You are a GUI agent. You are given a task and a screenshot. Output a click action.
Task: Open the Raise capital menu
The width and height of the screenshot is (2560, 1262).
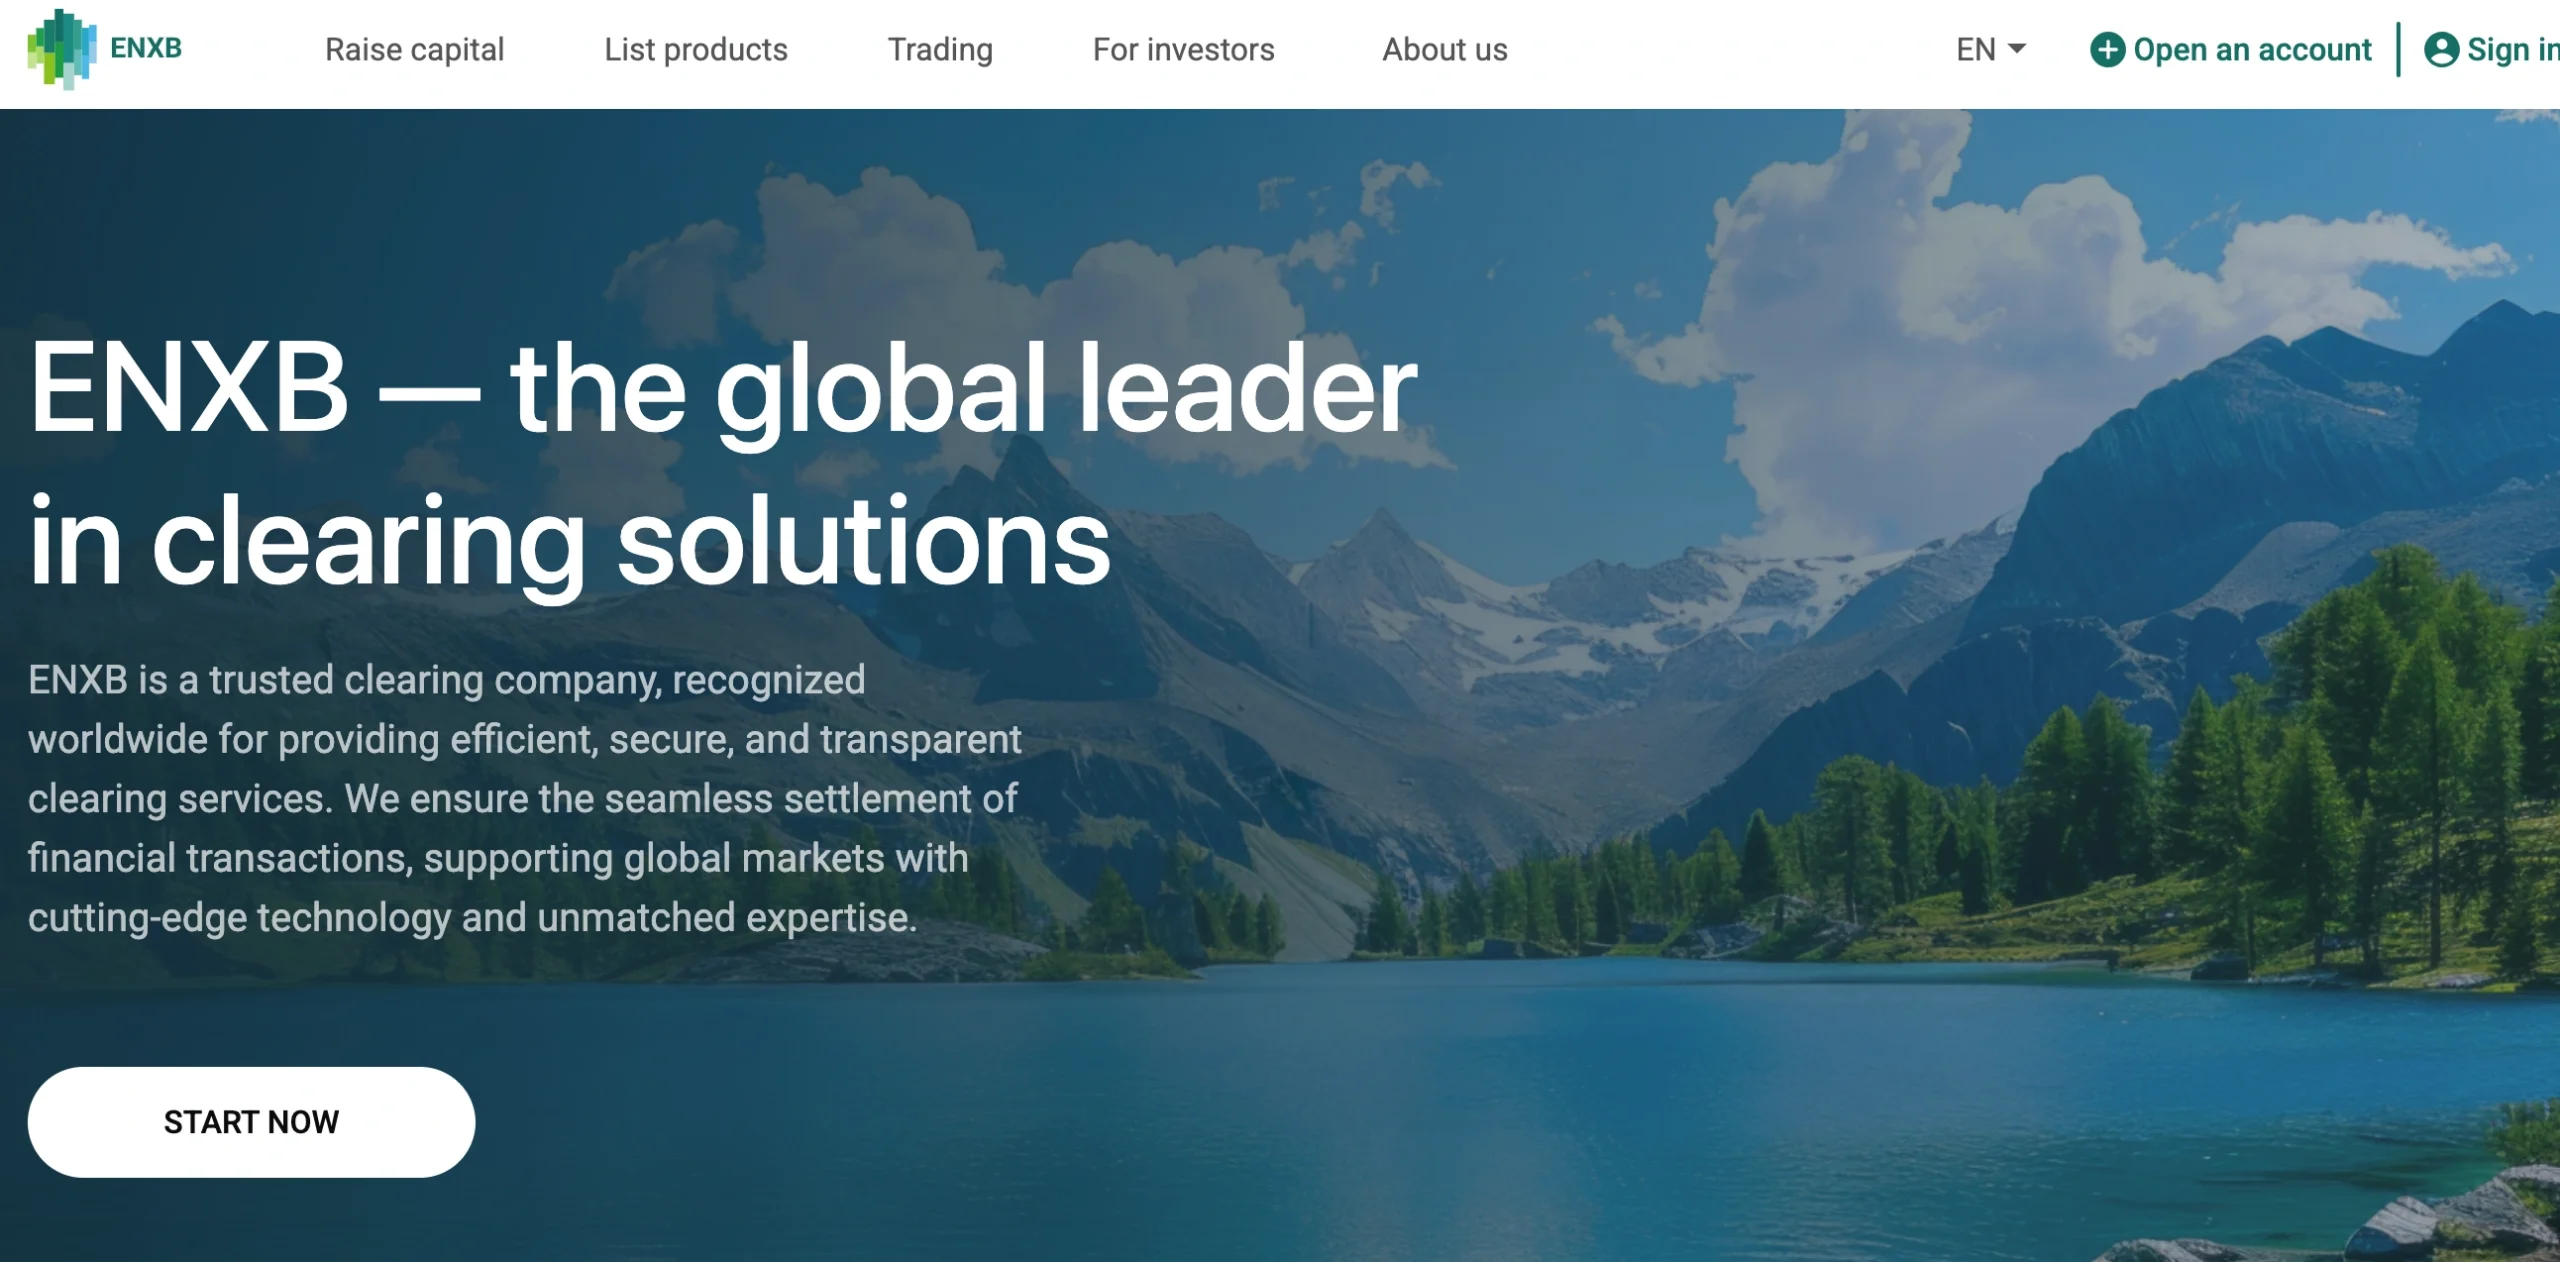[414, 50]
